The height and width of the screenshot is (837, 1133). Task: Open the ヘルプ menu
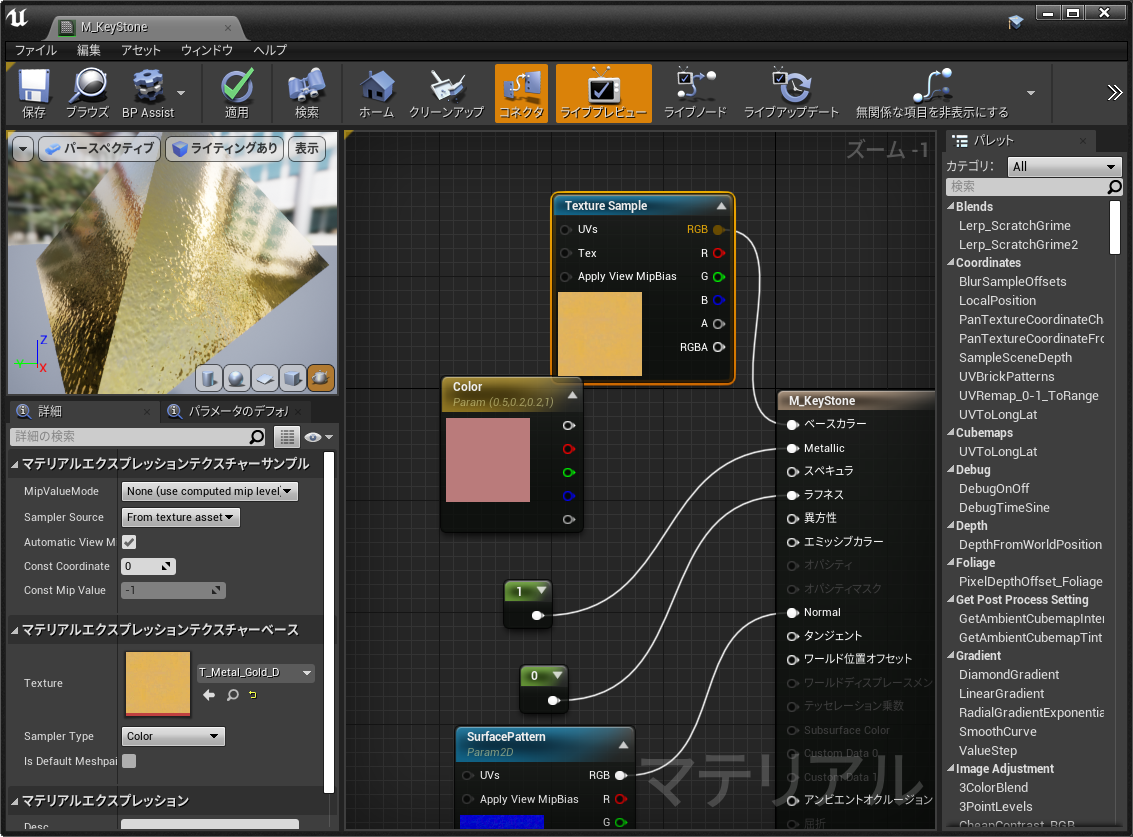[x=270, y=50]
